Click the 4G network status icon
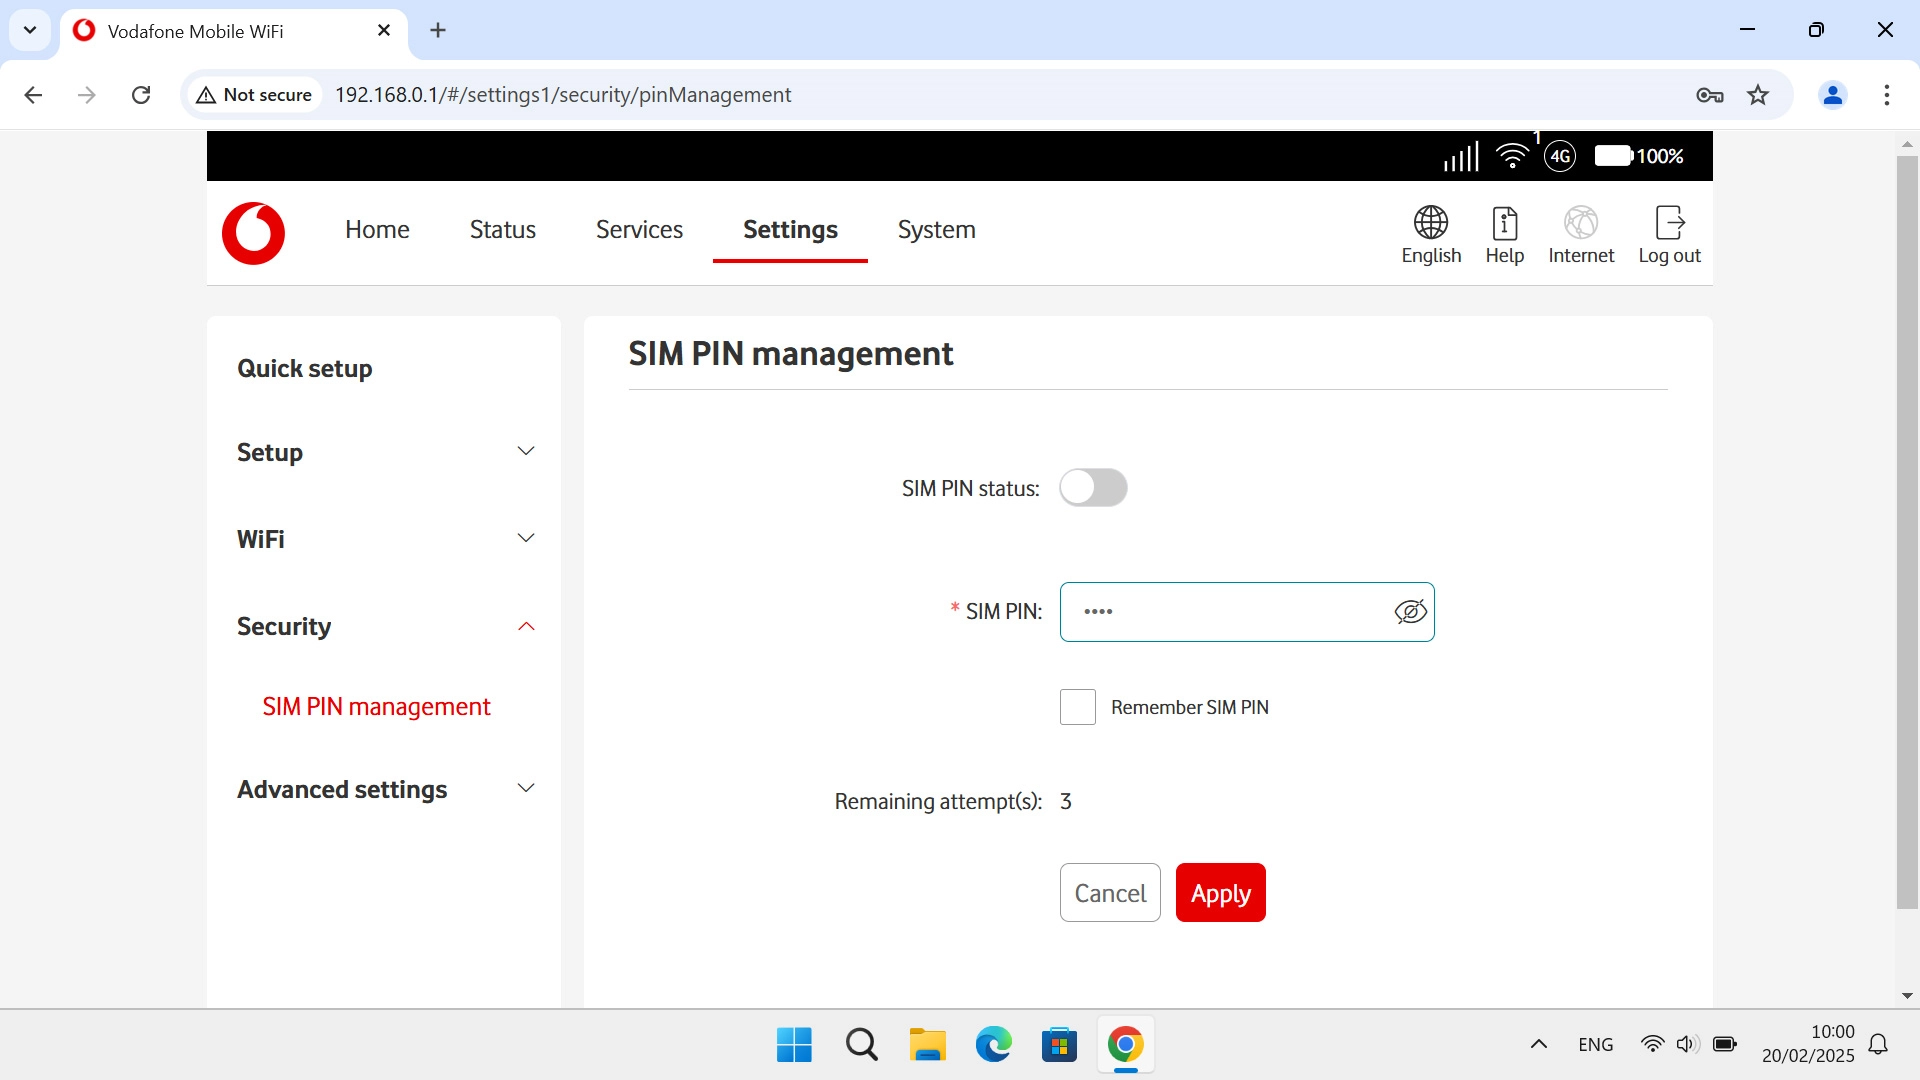Screen dimensions: 1920x1080 1560,156
